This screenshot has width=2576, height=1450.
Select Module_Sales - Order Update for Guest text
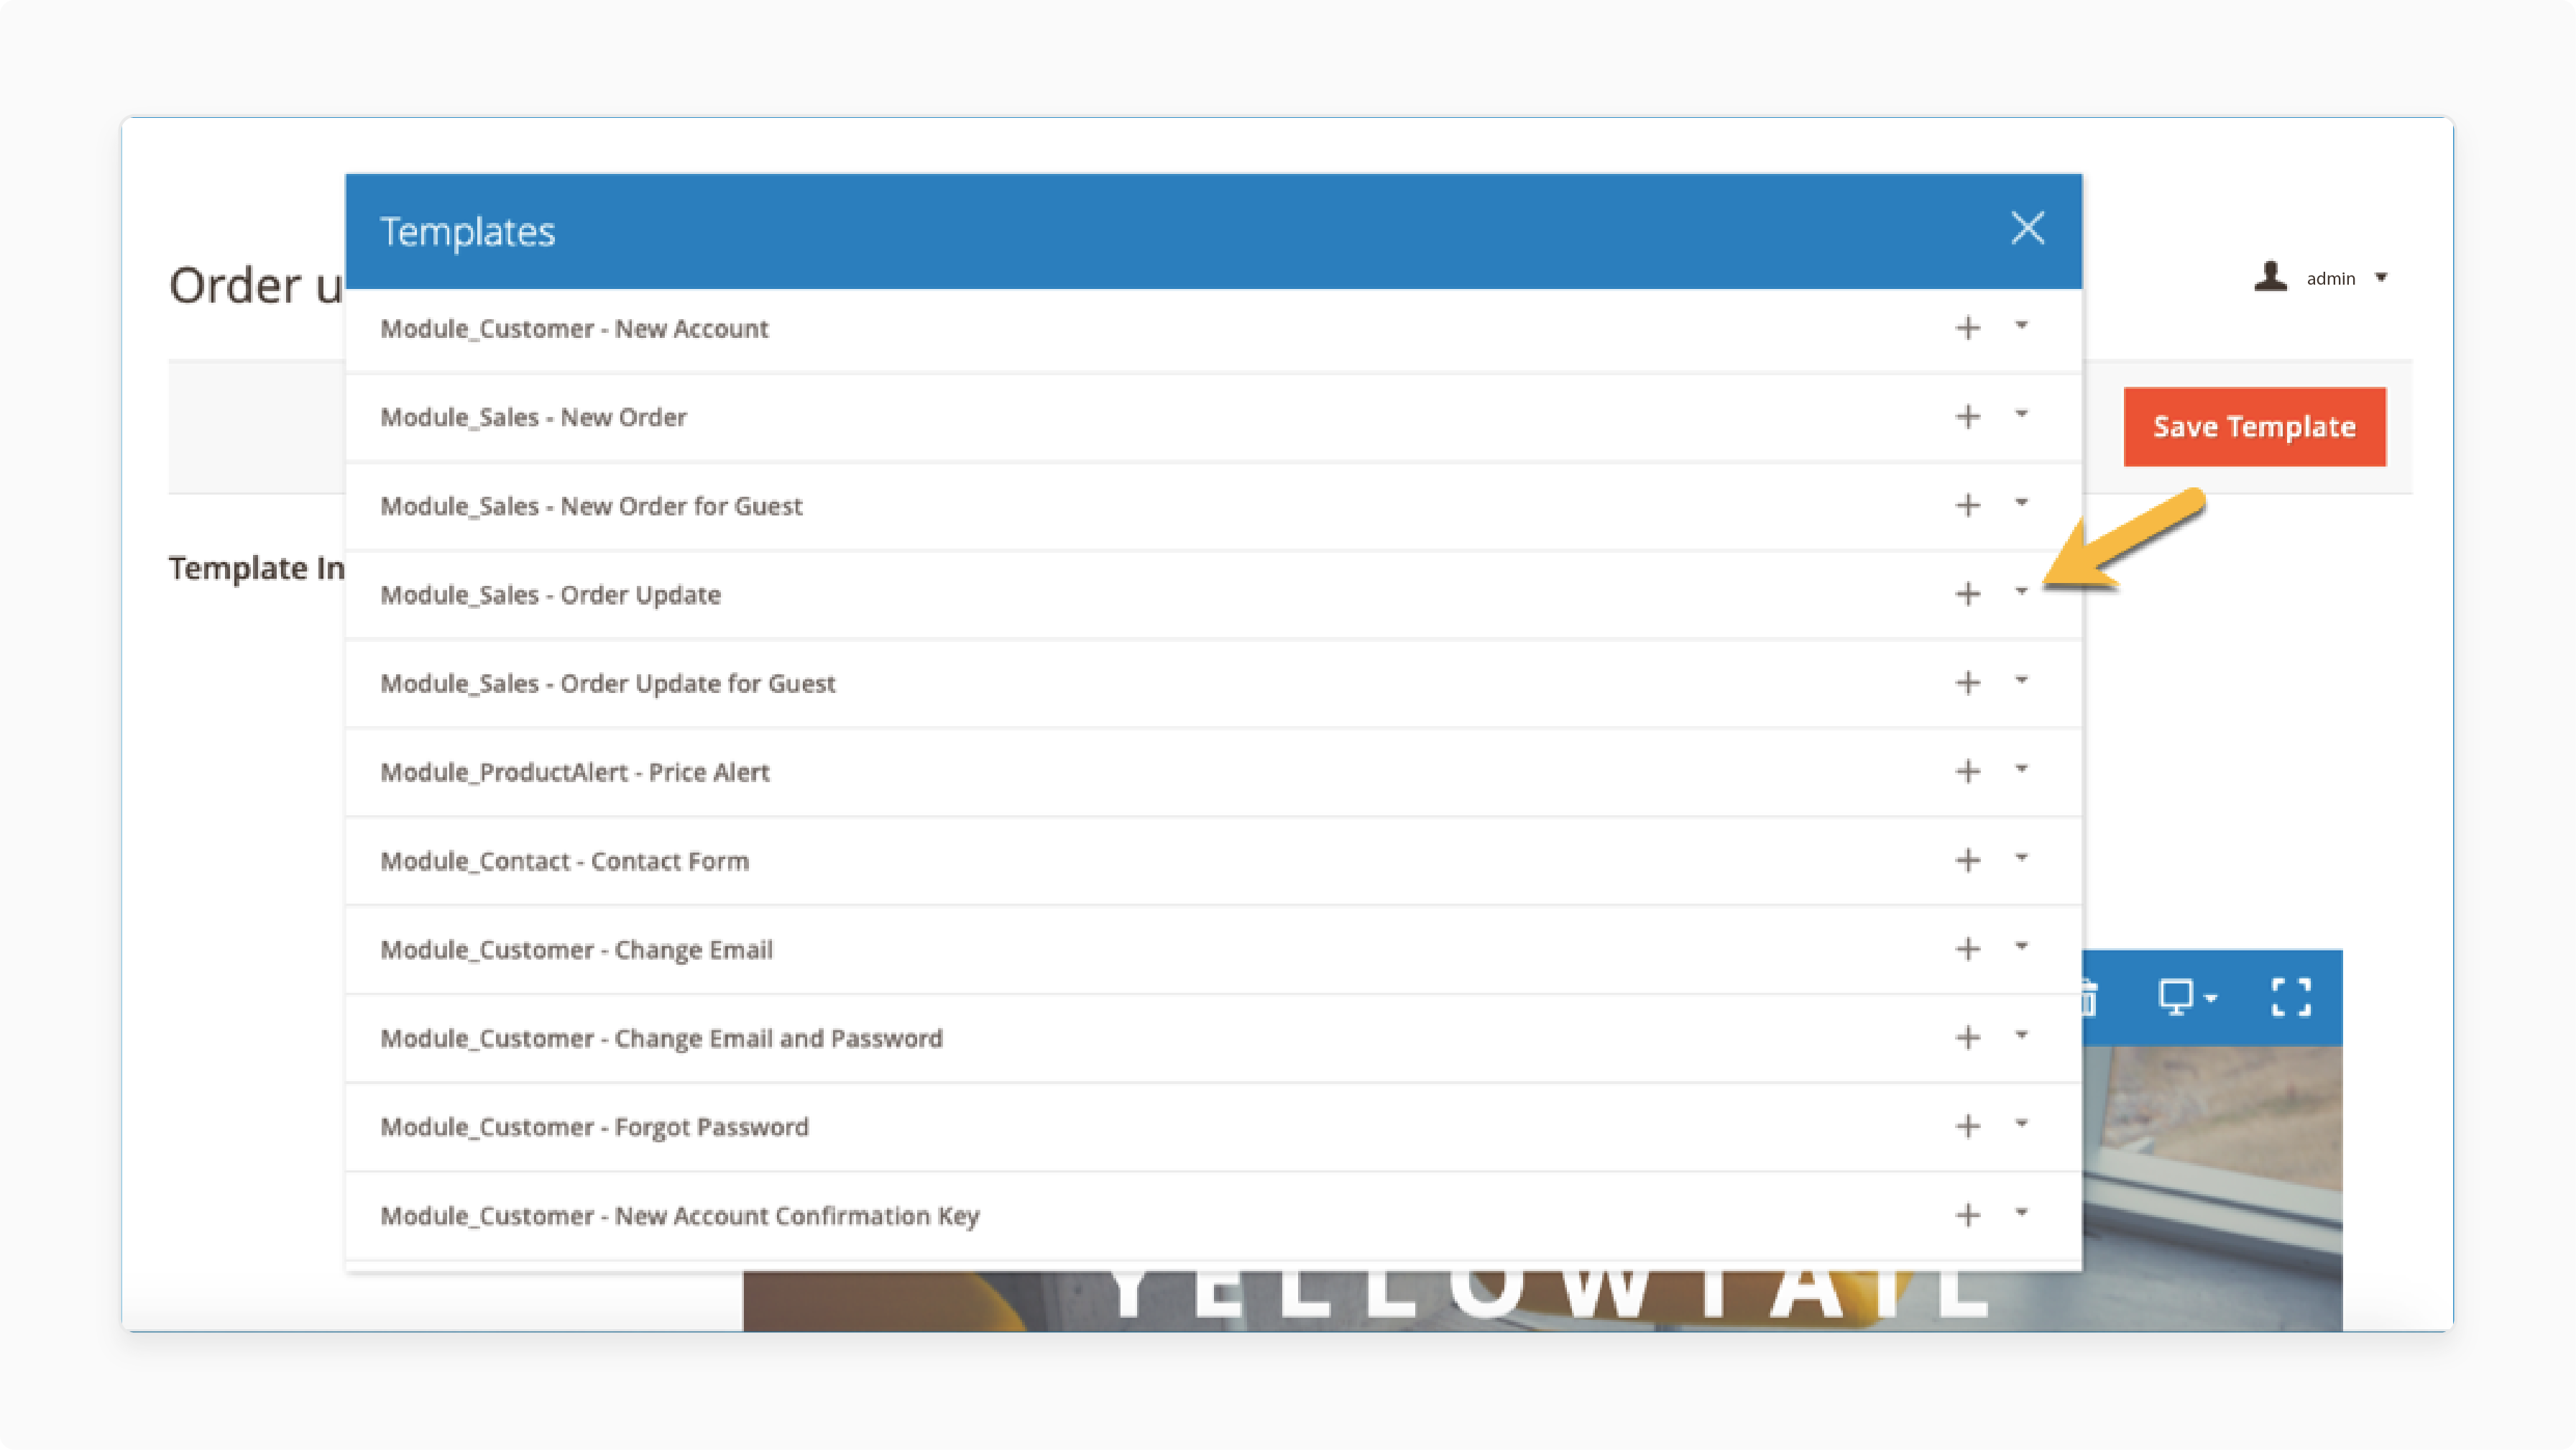click(607, 684)
